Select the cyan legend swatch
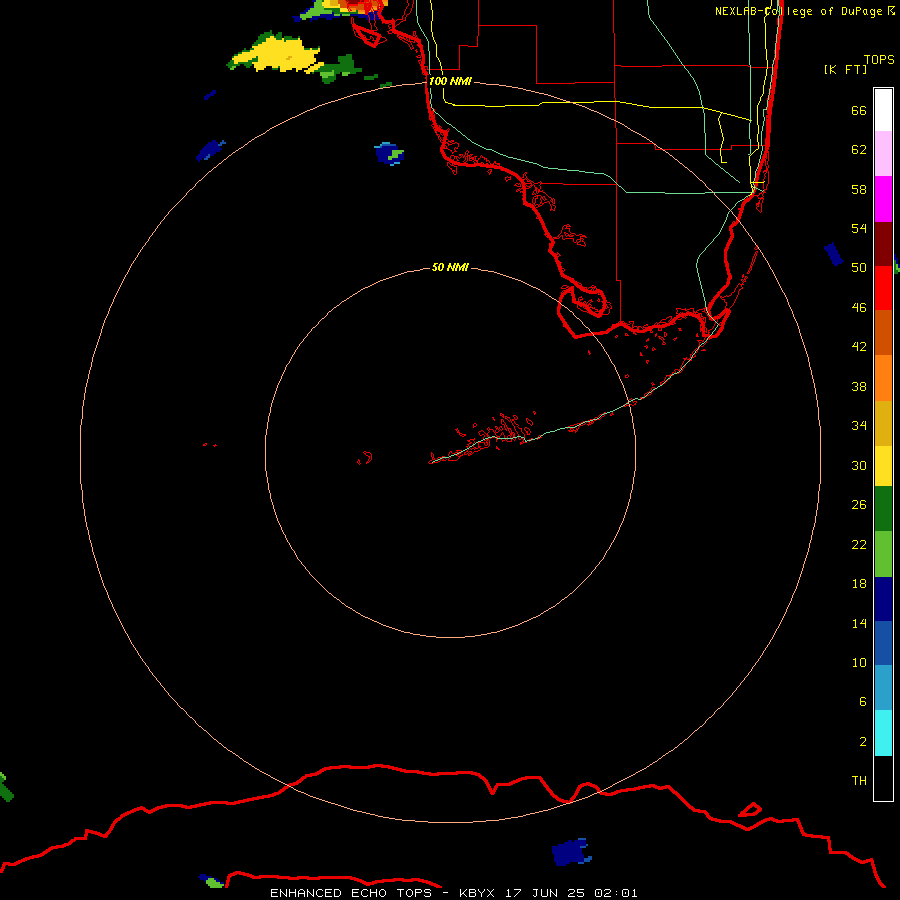900x900 pixels. coord(883,733)
